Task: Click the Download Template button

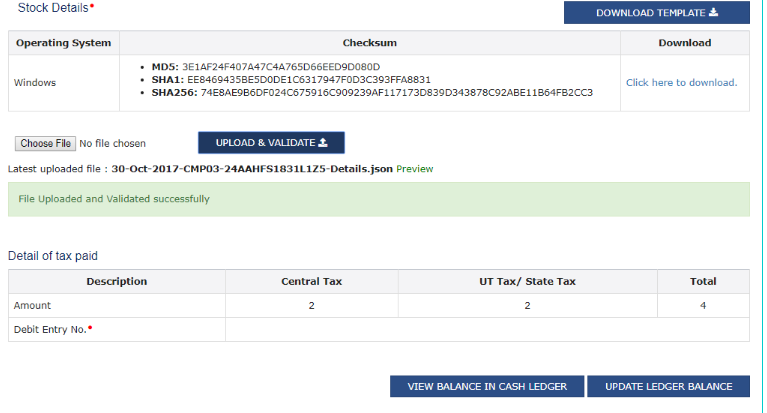Action: pos(656,13)
